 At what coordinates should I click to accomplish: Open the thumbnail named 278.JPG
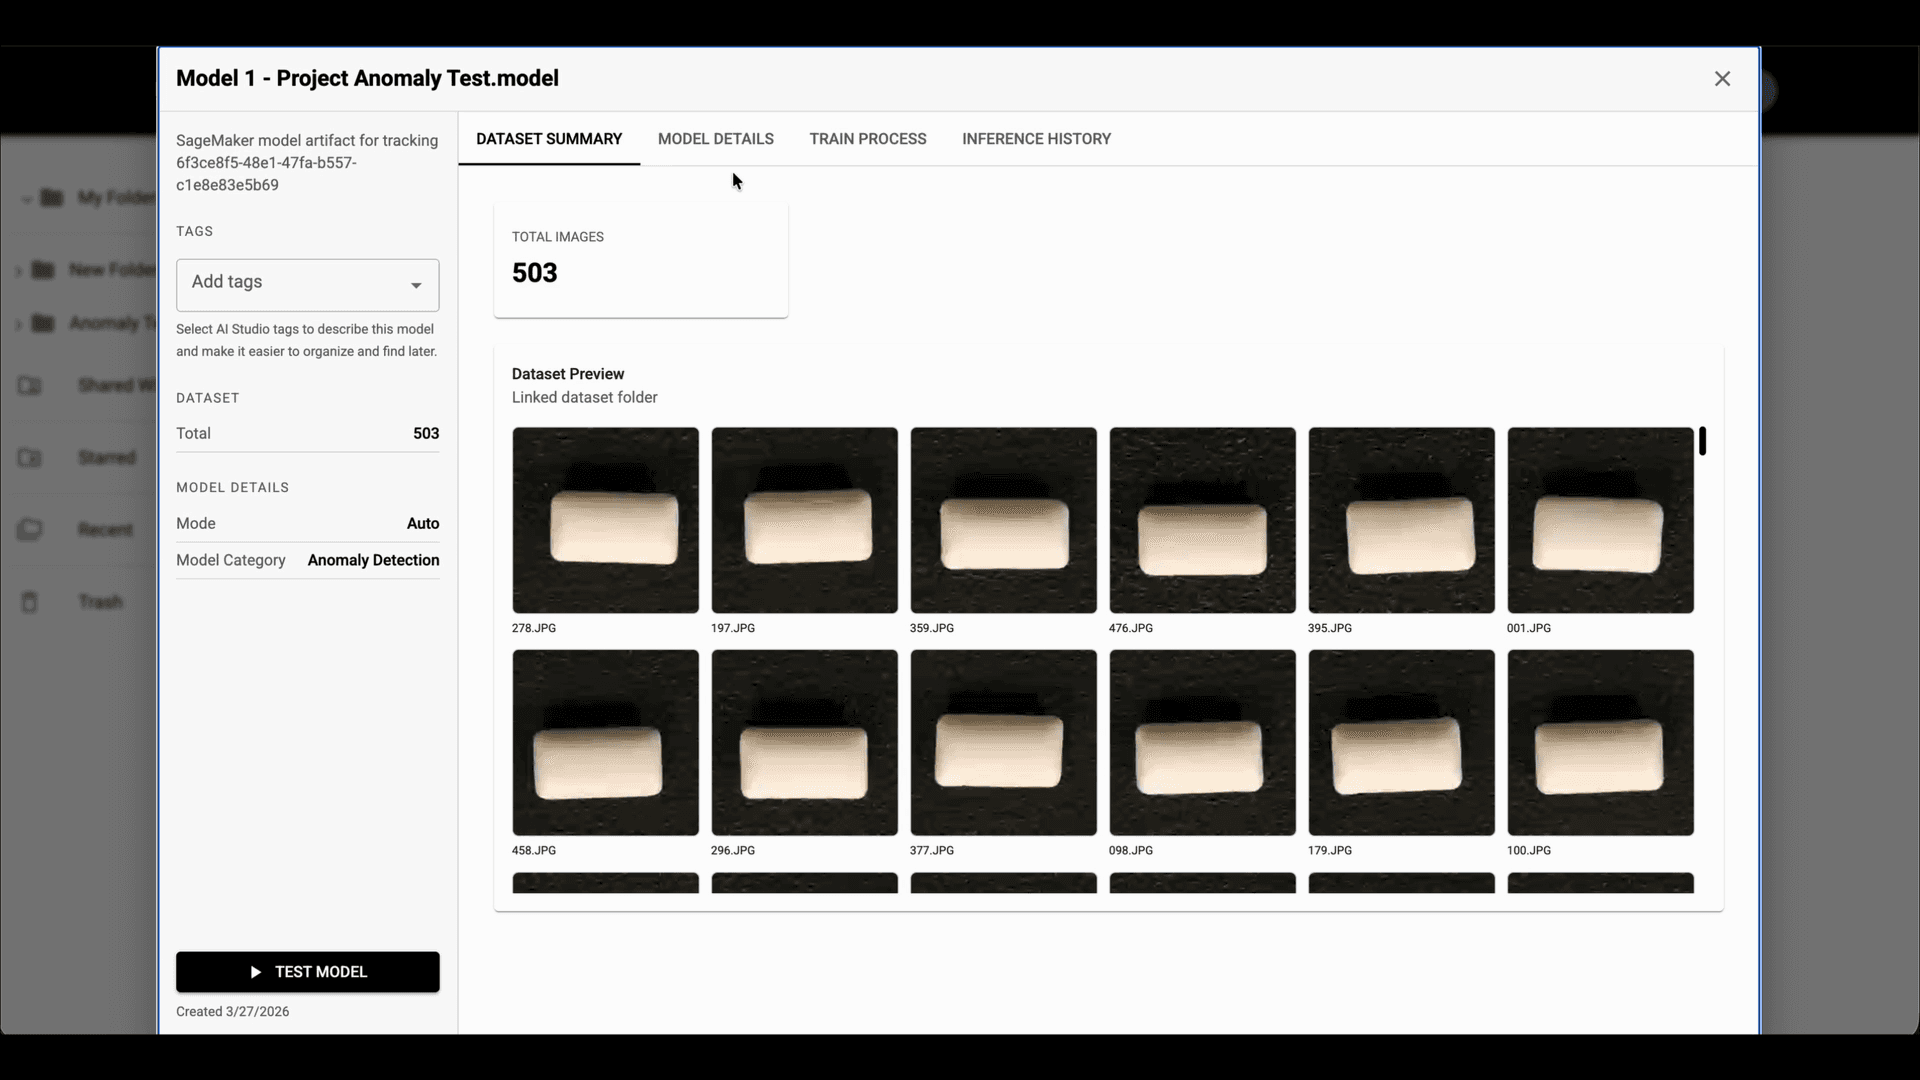pyautogui.click(x=605, y=520)
